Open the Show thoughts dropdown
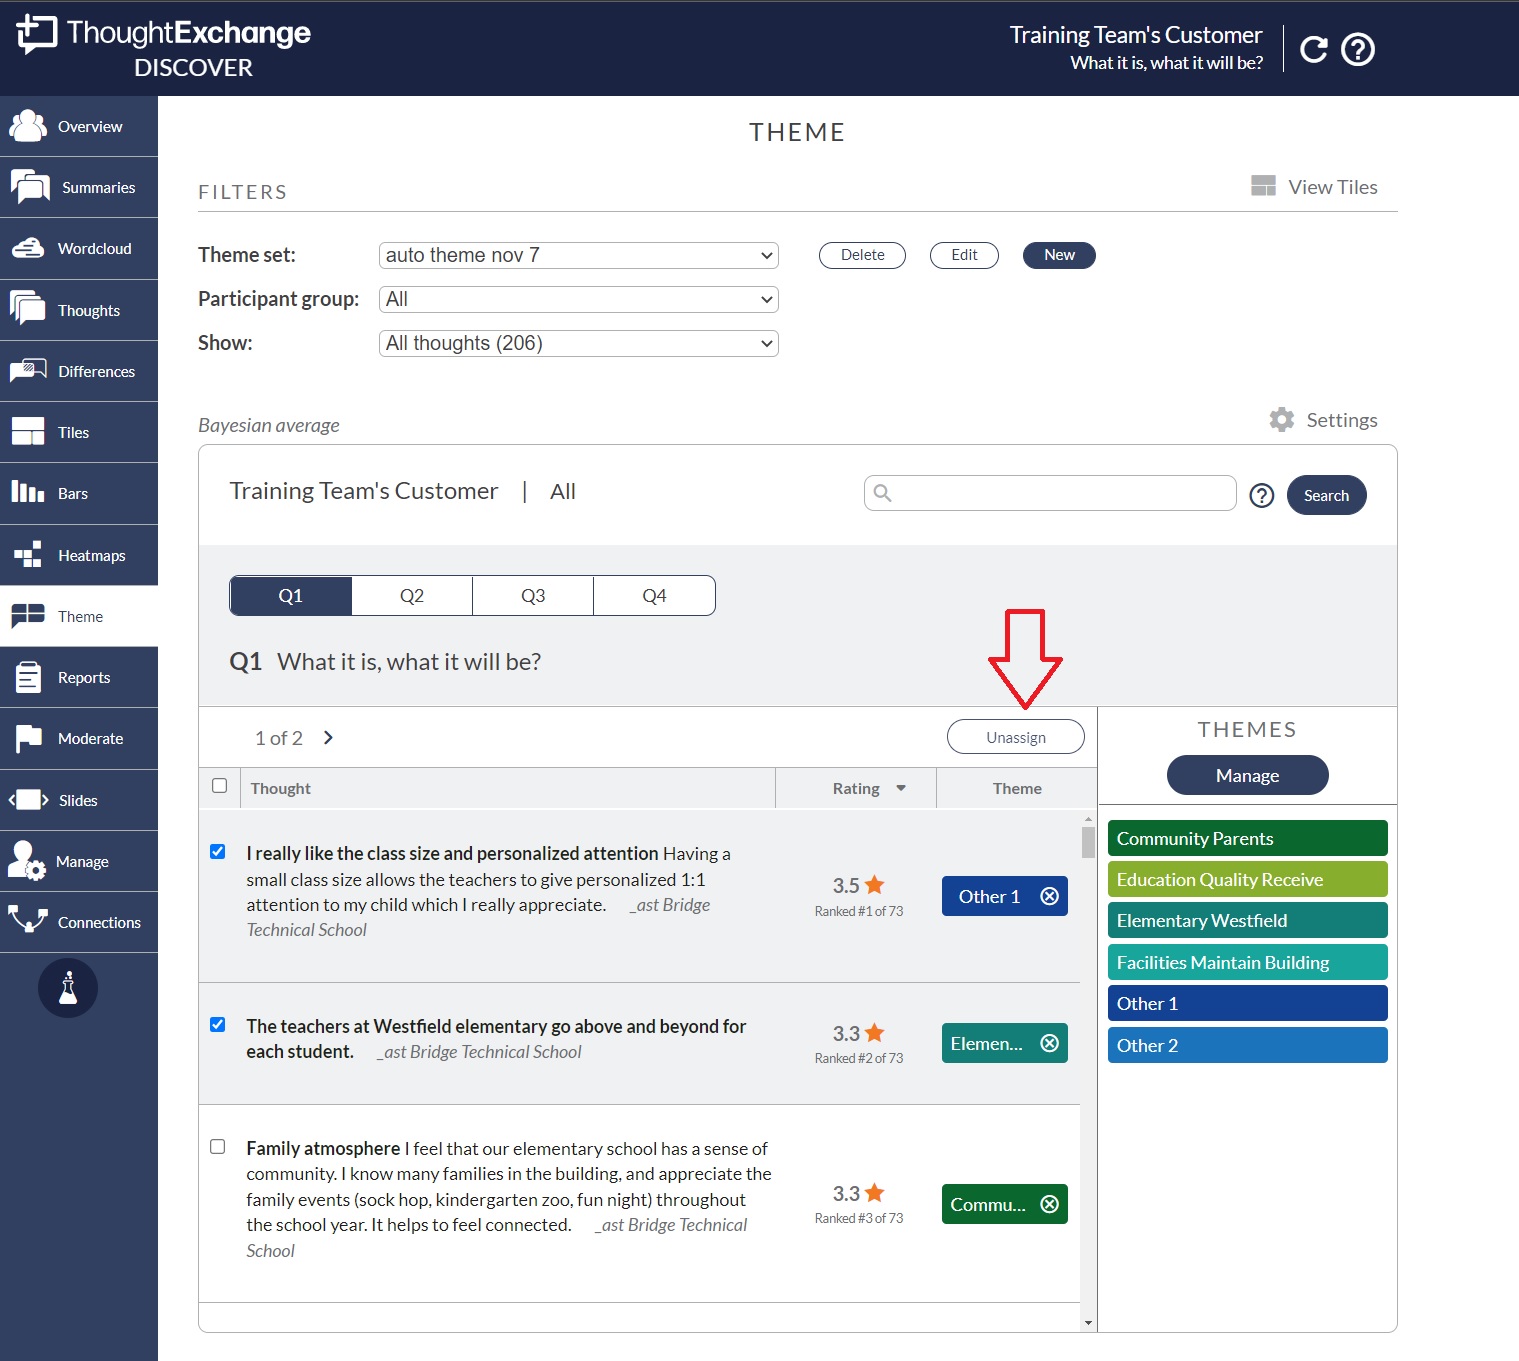Screen dimensions: 1519x1361 pyautogui.click(x=579, y=343)
